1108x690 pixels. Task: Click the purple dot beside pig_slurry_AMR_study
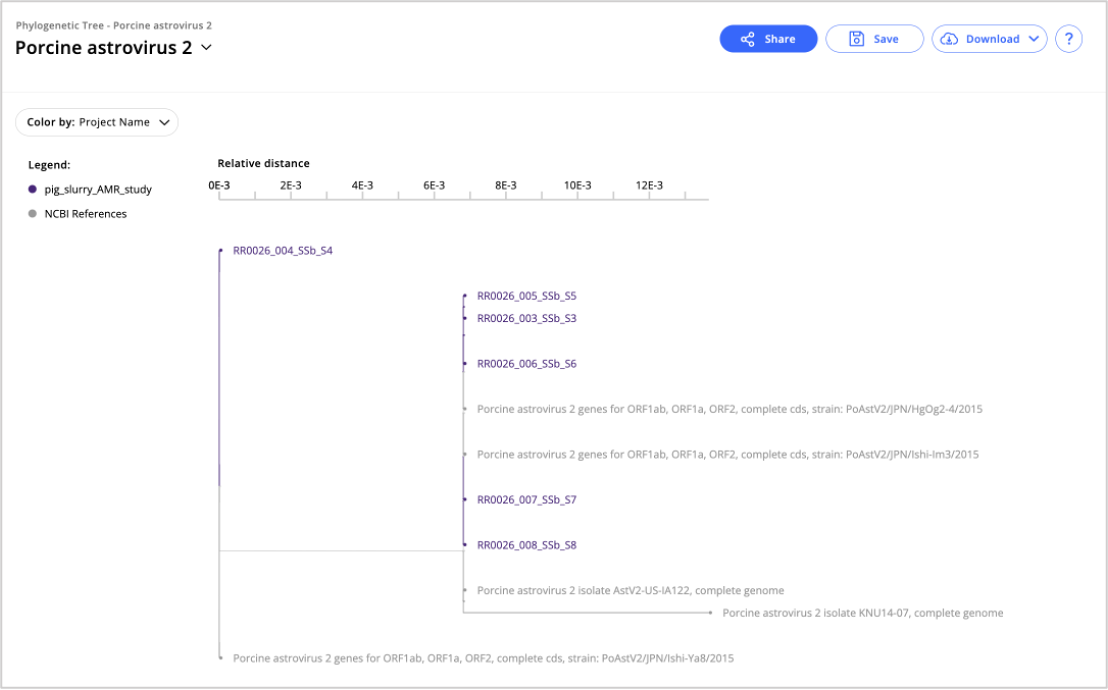[31, 189]
